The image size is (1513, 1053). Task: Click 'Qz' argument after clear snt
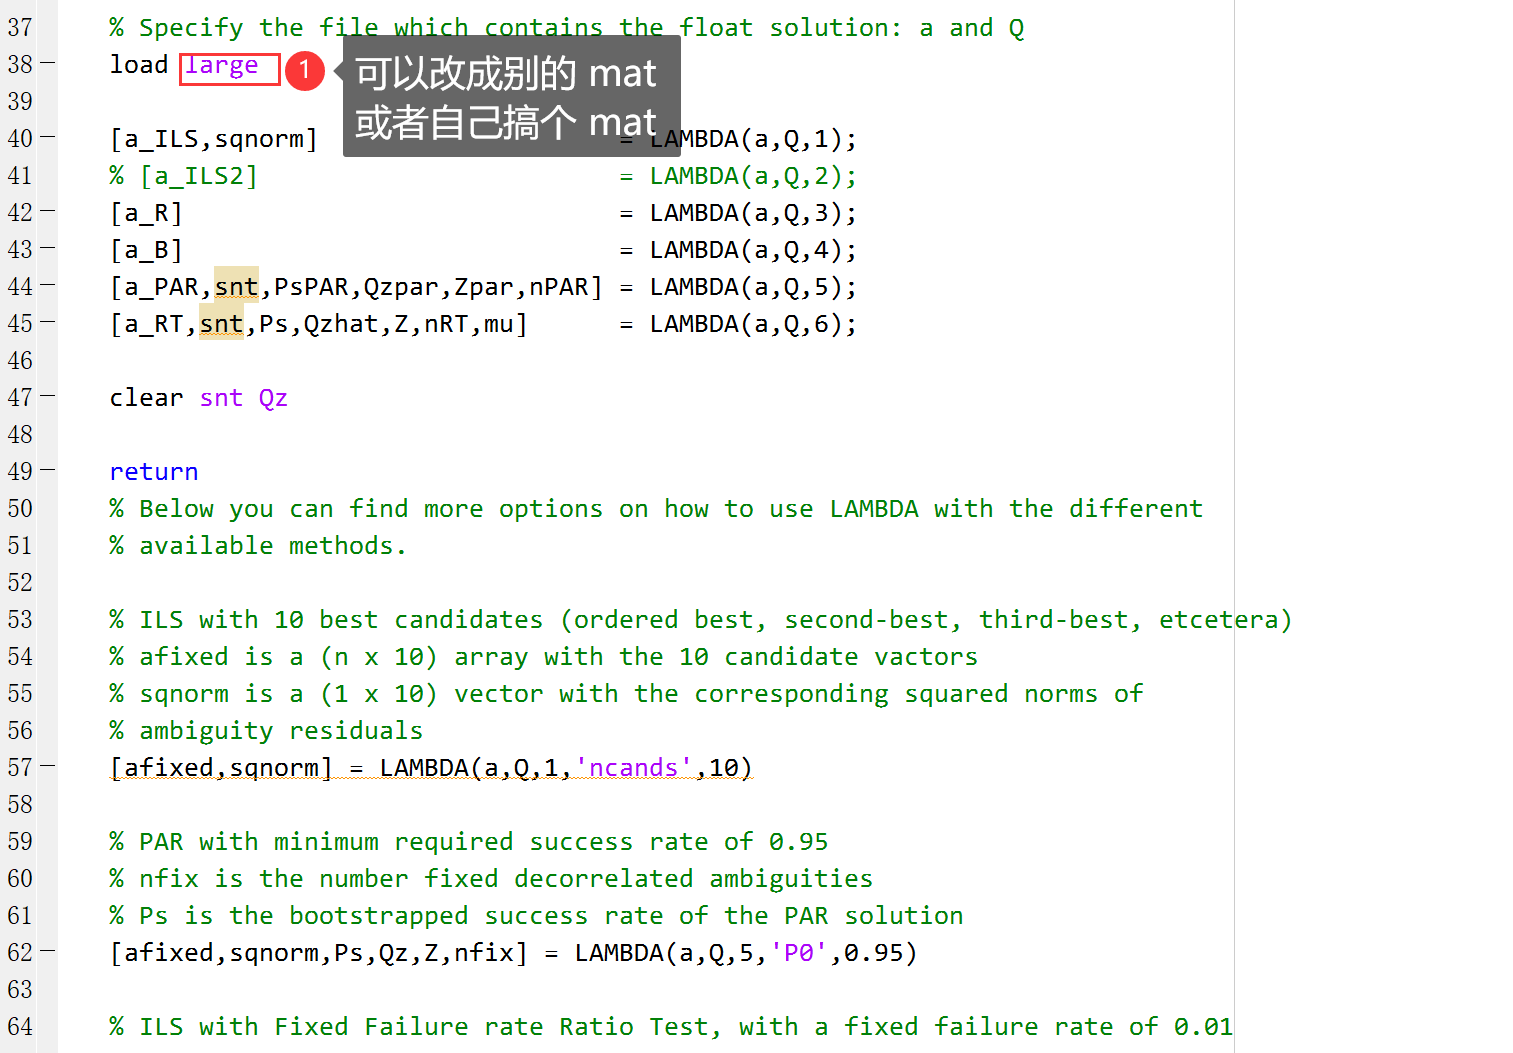(x=273, y=398)
